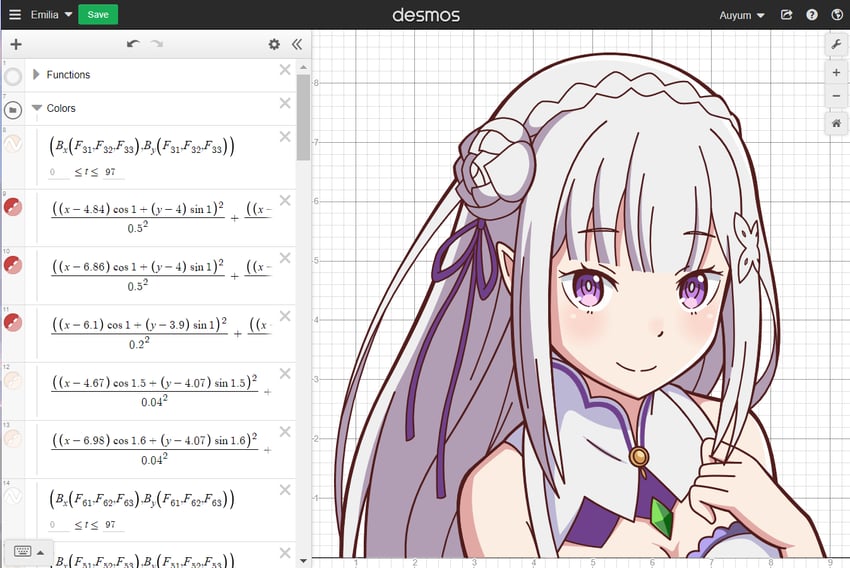Delete the x−6.98 ellipse expression
Screen dimensions: 850x568
(285, 432)
